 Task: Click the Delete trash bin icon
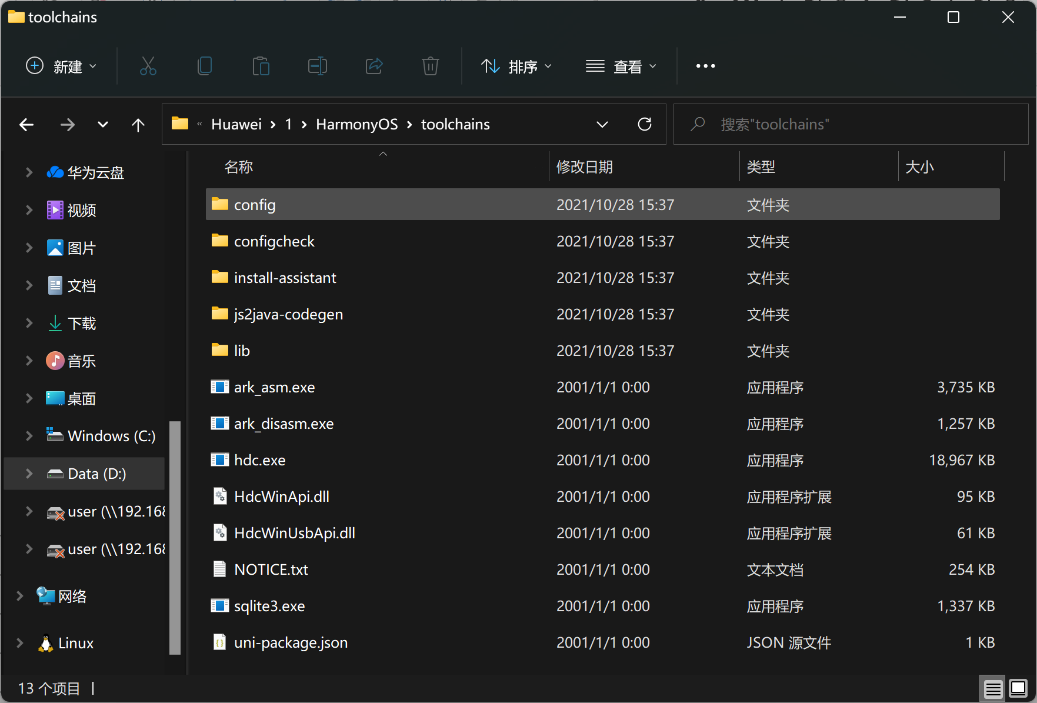[431, 66]
